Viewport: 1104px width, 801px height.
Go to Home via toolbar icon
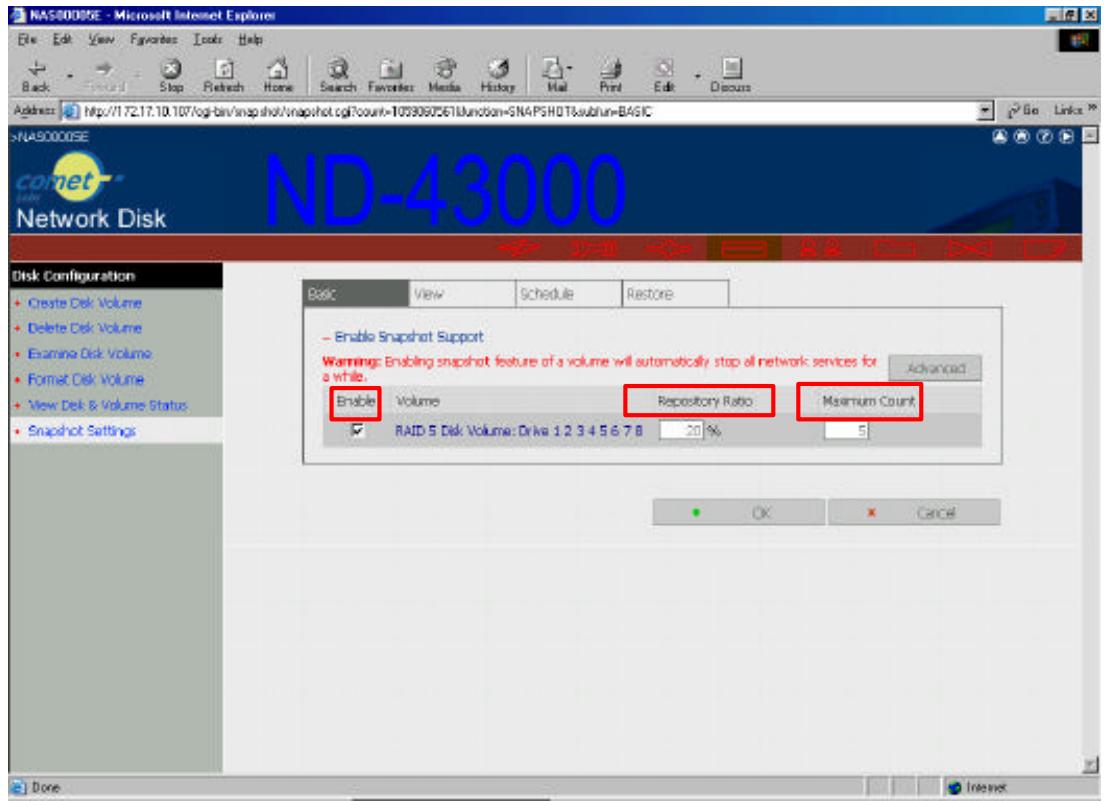click(x=278, y=76)
